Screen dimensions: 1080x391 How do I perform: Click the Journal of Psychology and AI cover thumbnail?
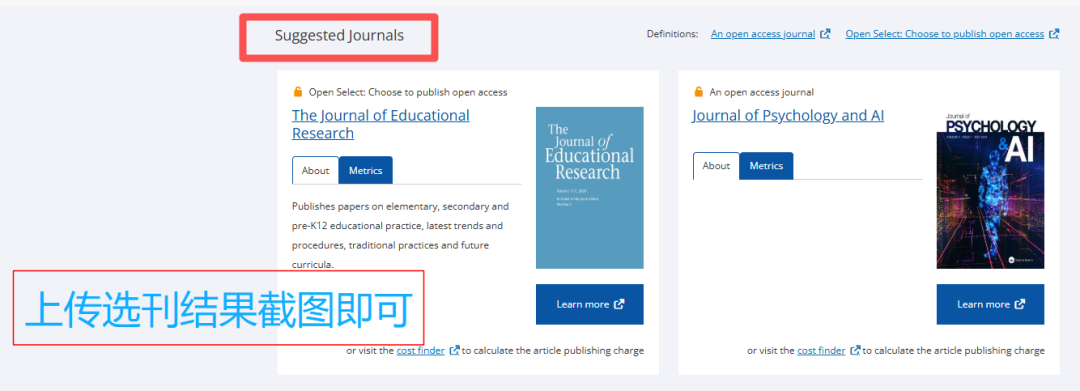point(990,189)
